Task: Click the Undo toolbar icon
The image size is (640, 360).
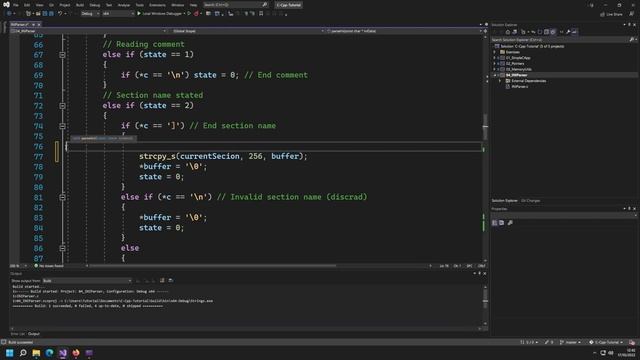Action: point(60,13)
